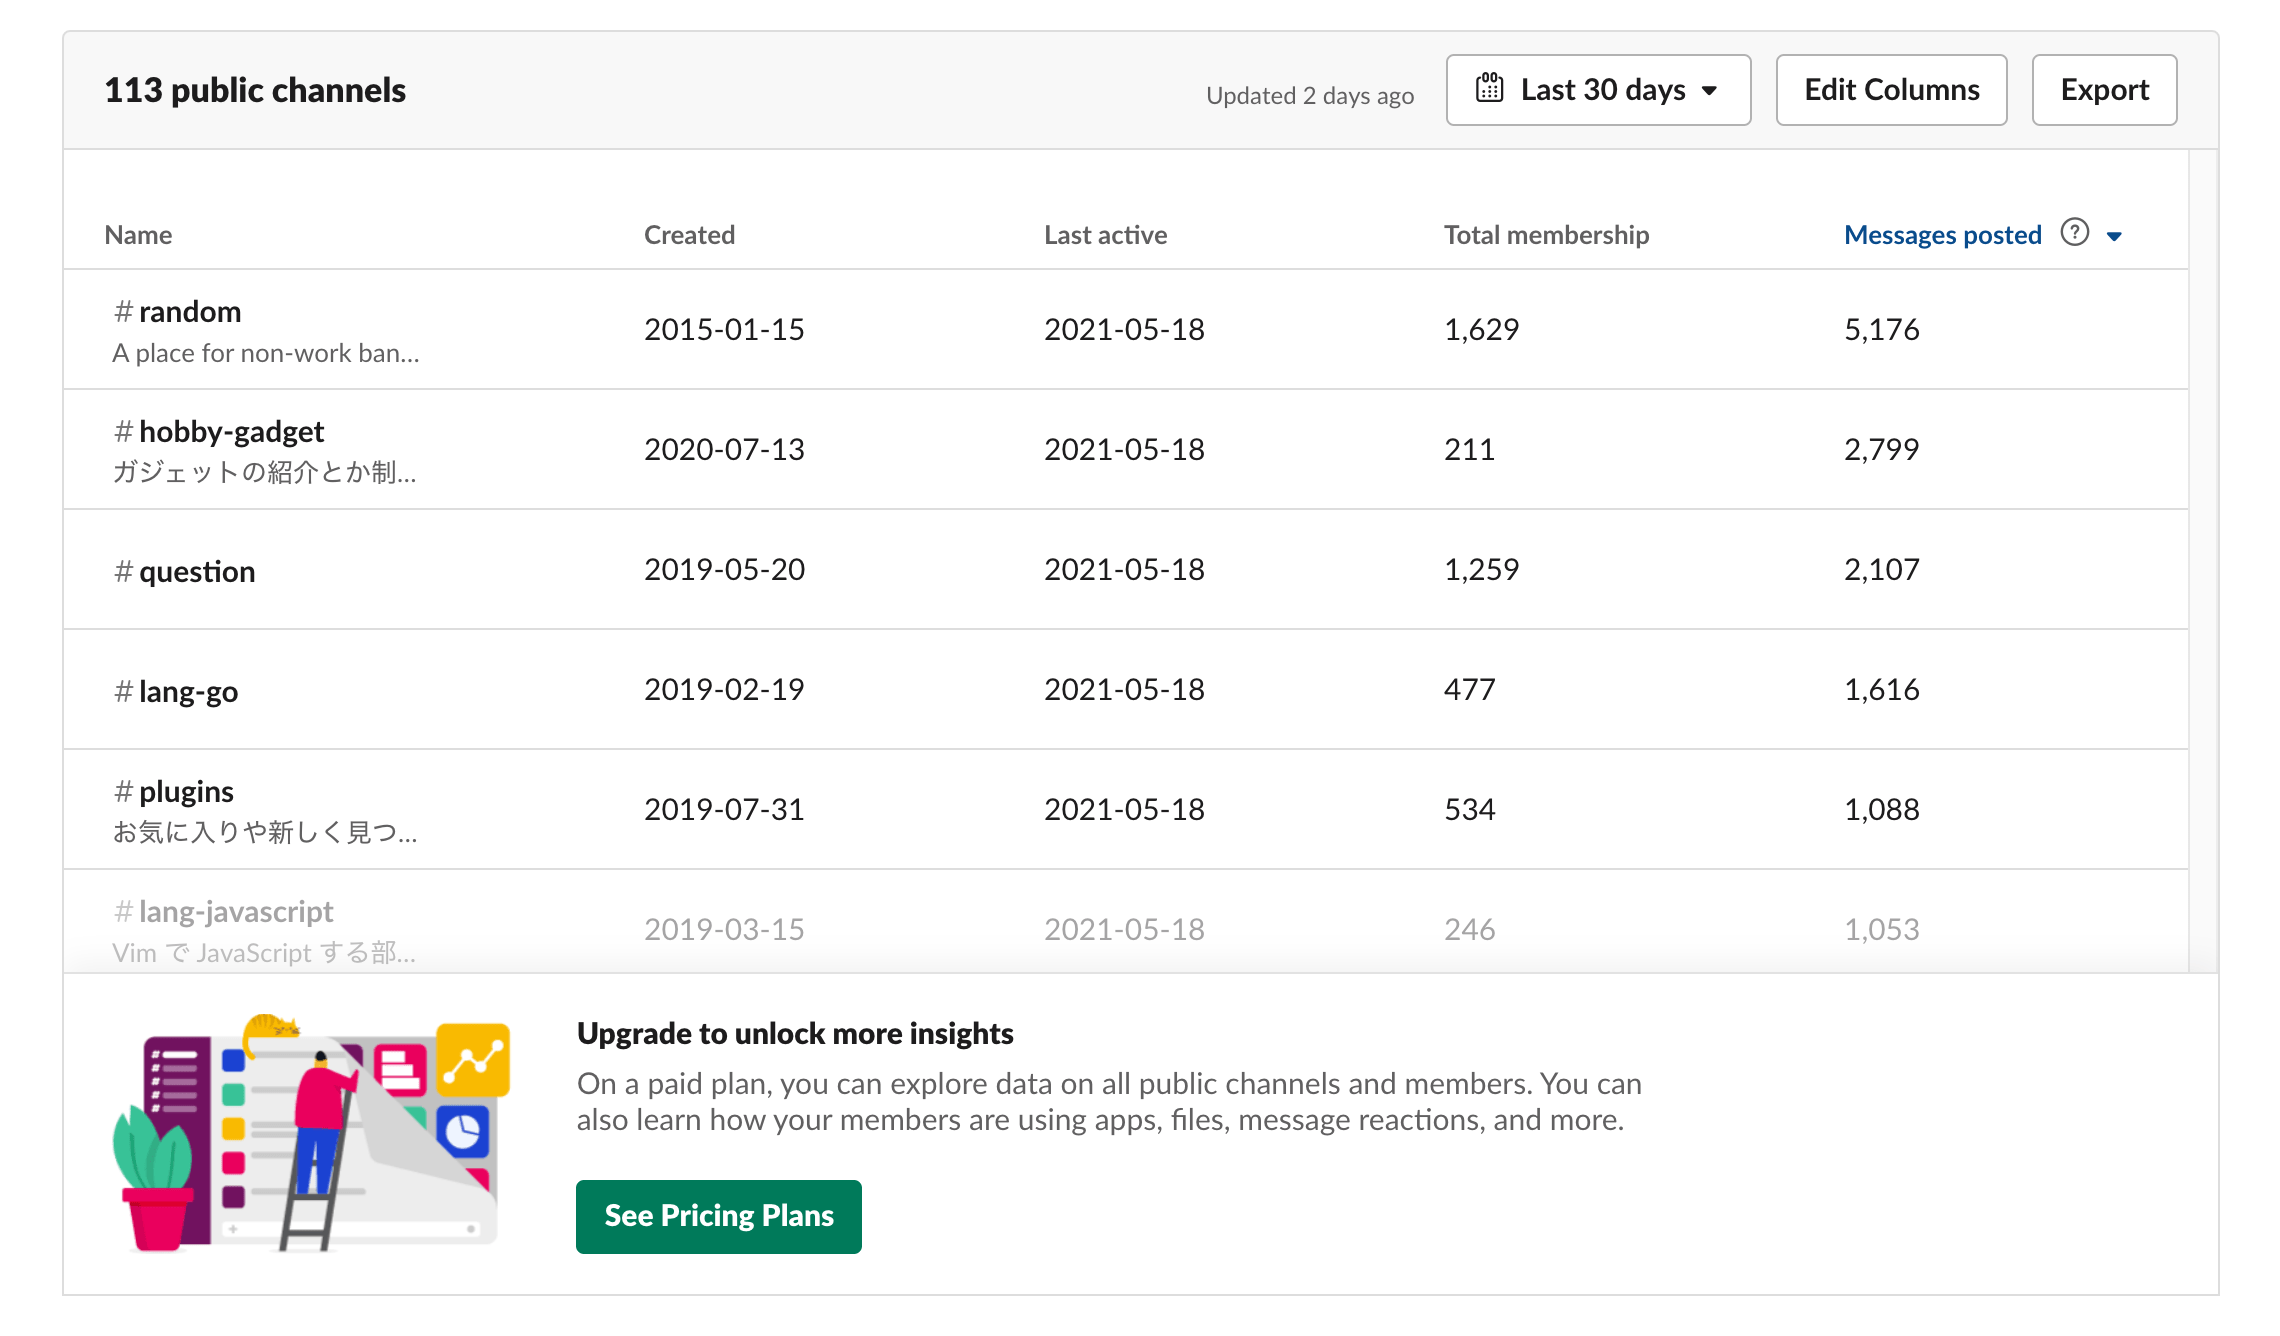
Task: Open the #plugins channel row
Action: point(186,792)
